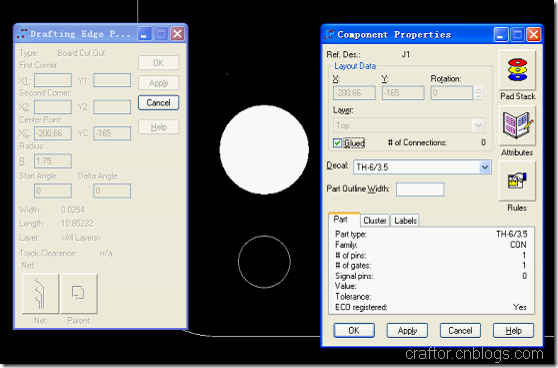The height and width of the screenshot is (368, 558).
Task: Click Drafting Edge Properties title bar app icon
Action: tap(22, 34)
